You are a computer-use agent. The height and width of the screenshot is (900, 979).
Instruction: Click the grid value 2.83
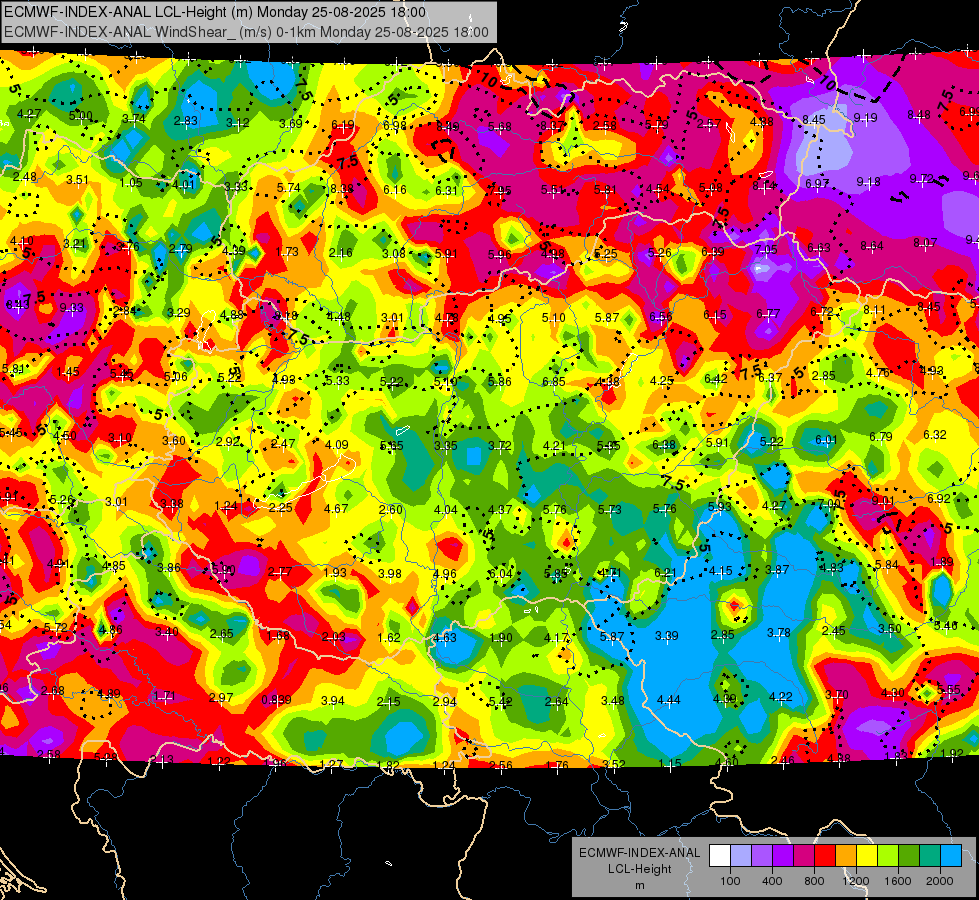pos(185,121)
